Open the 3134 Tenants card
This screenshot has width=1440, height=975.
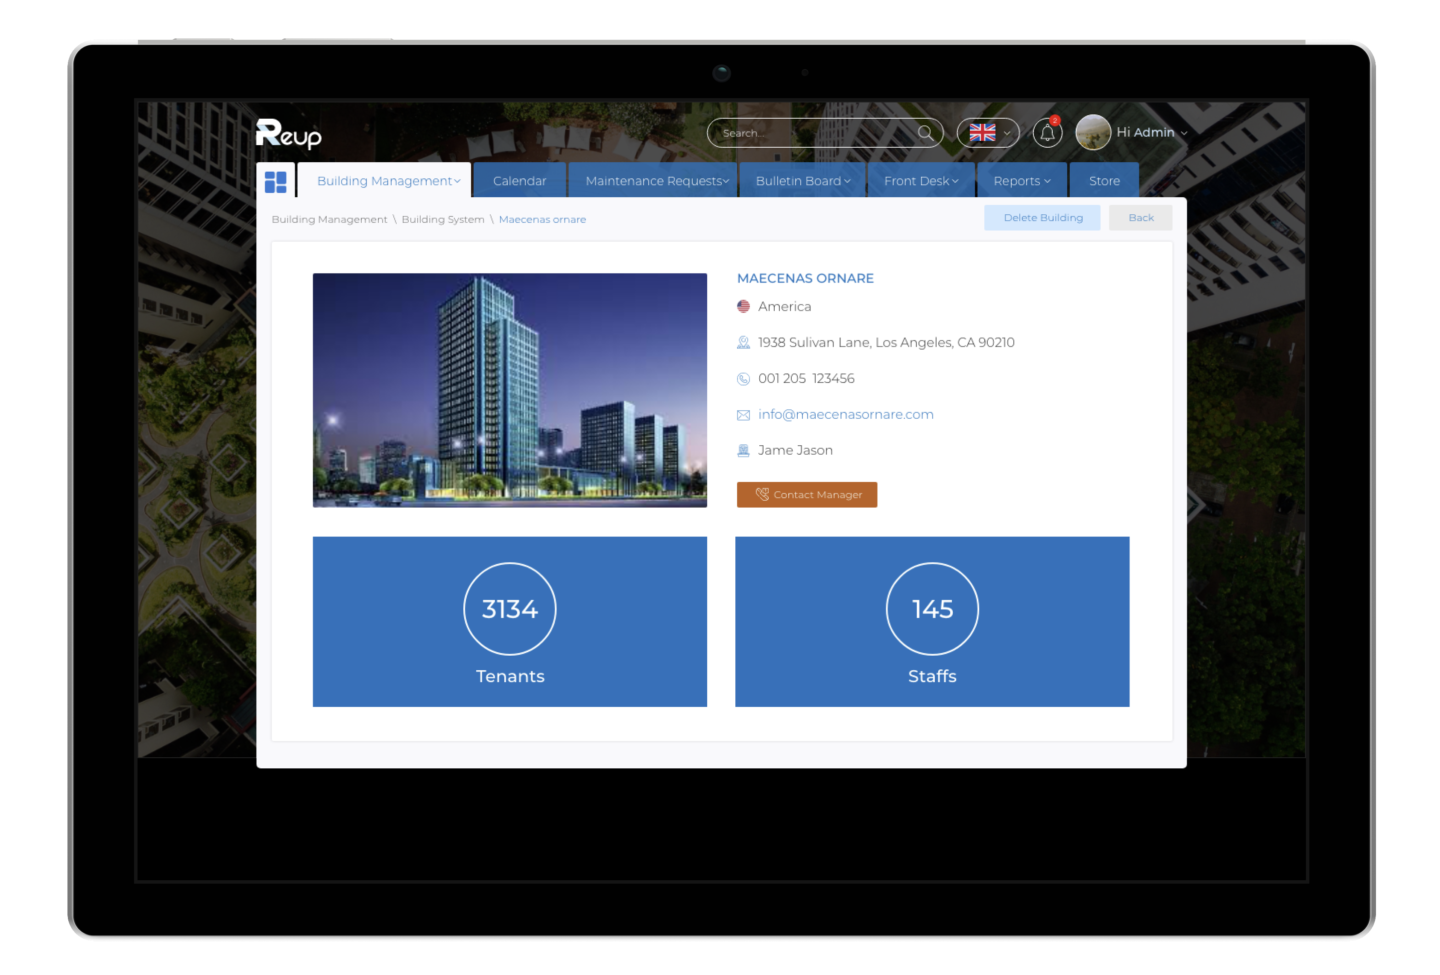(x=510, y=622)
